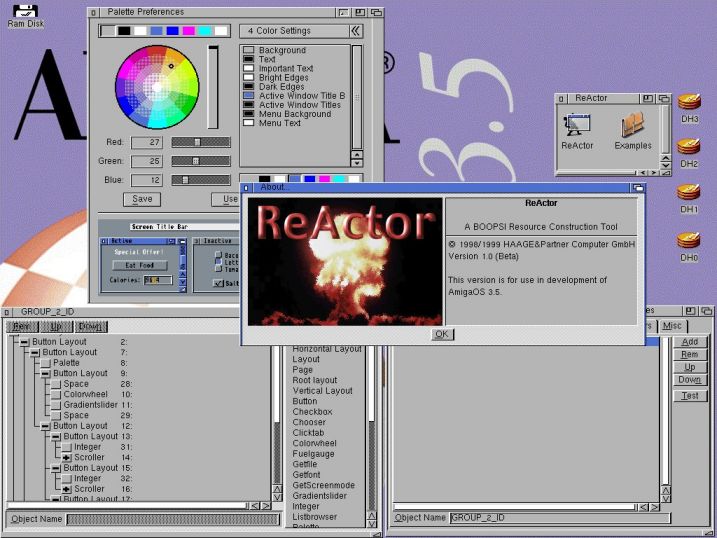This screenshot has width=717, height=538.
Task: Select Fuelgauge in the class list
Action: [313, 454]
